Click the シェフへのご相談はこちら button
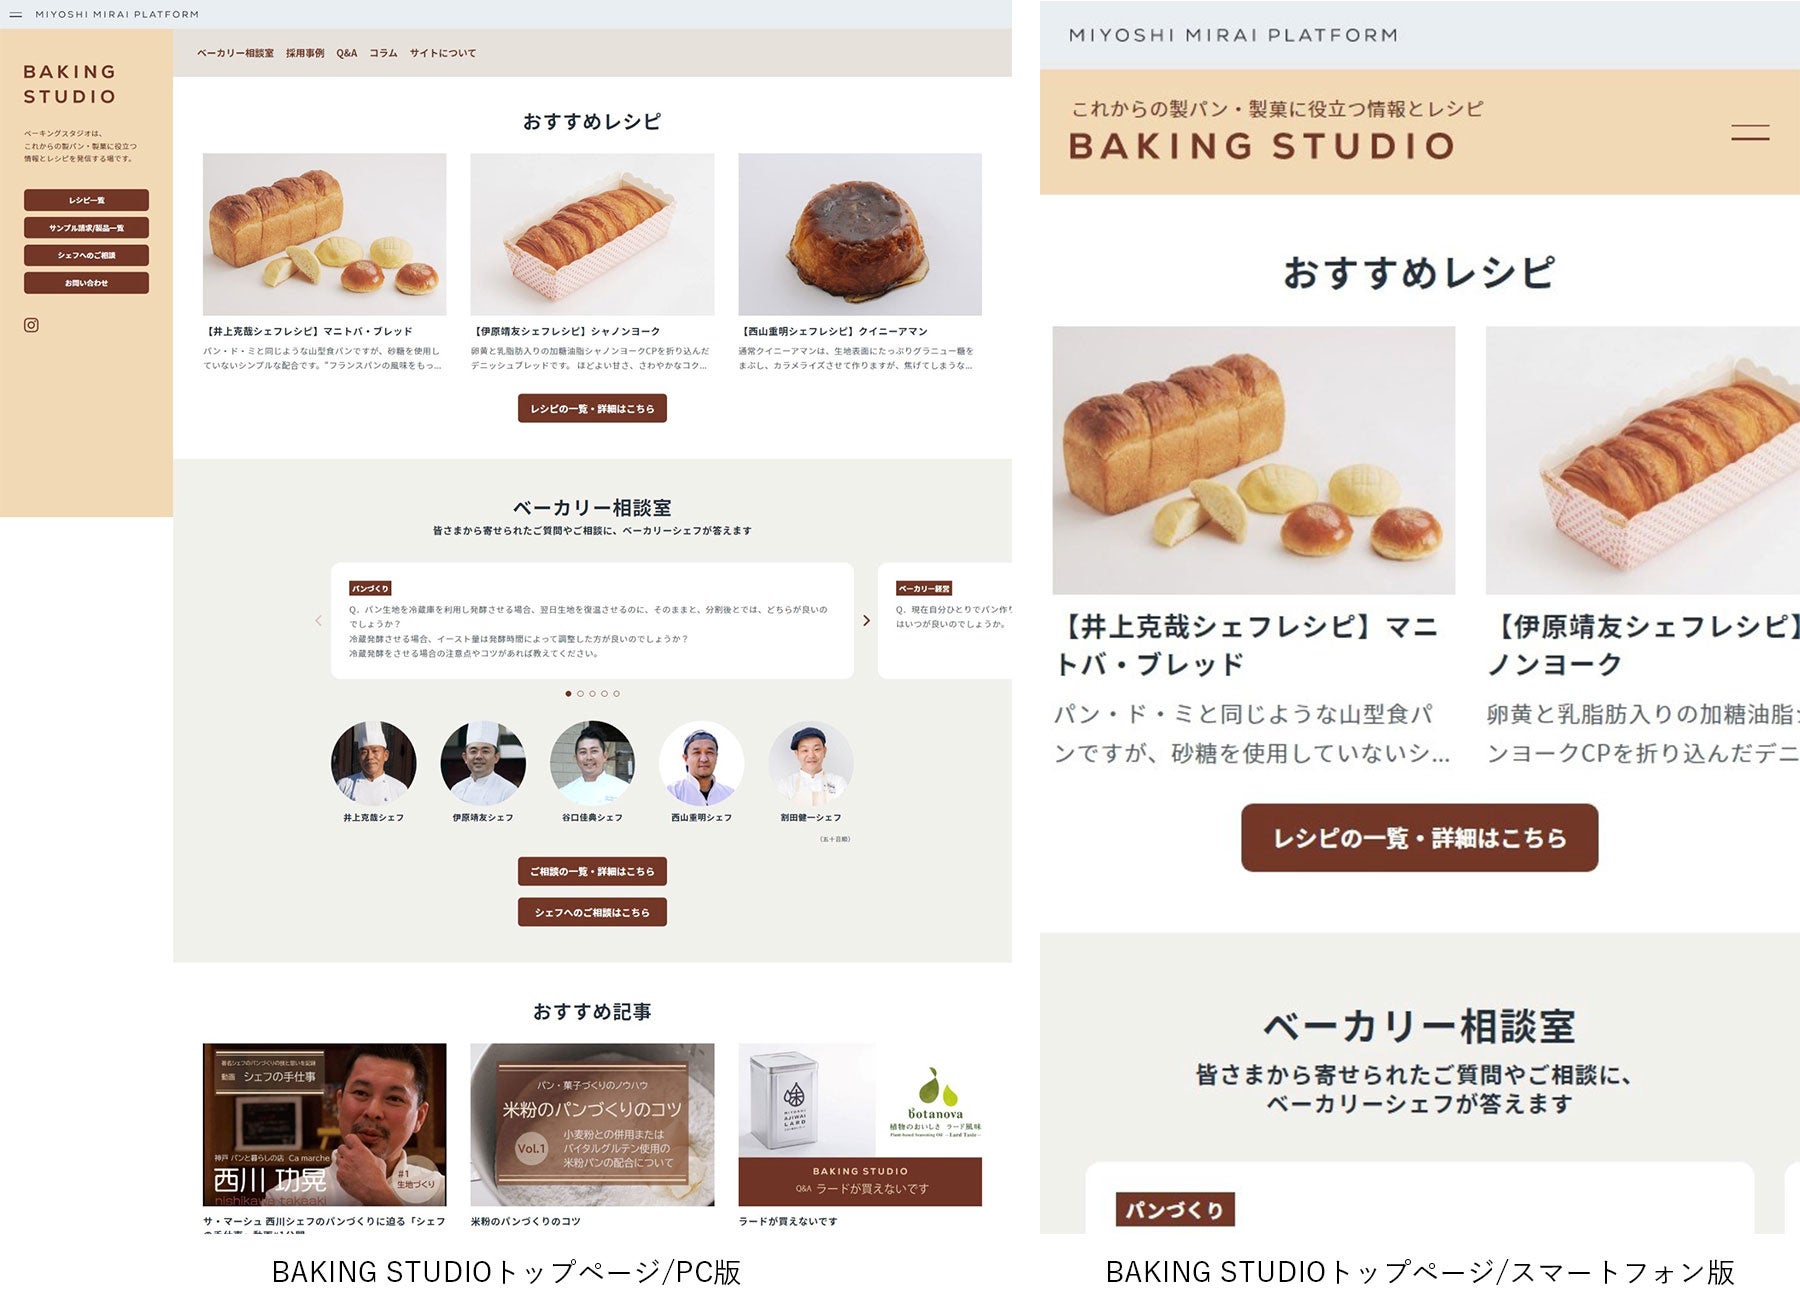Viewport: 1800px width, 1293px height. click(x=592, y=912)
